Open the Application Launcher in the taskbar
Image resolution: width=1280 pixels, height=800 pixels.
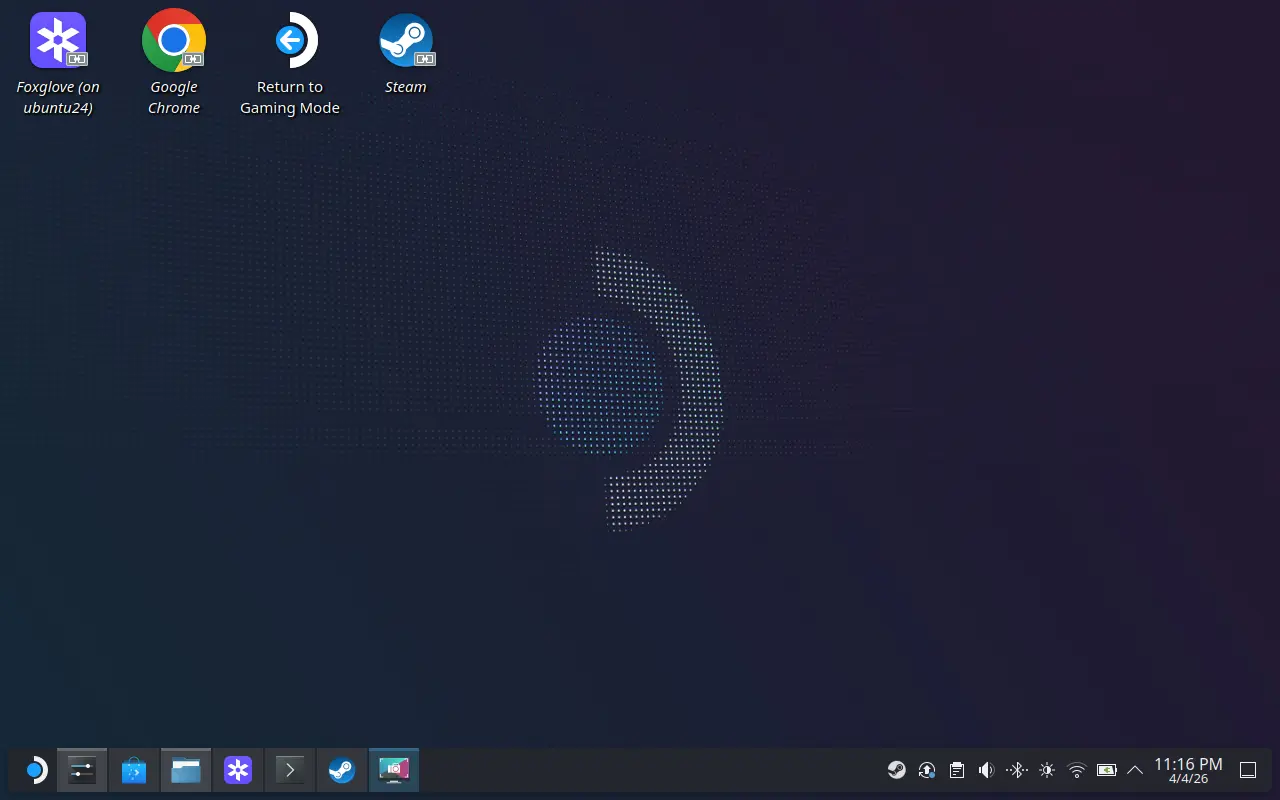[36, 770]
